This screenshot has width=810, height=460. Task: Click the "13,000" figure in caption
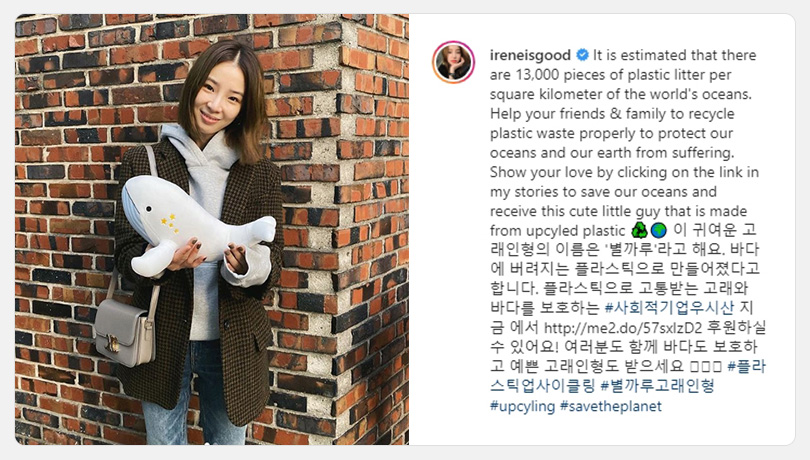click(x=537, y=75)
